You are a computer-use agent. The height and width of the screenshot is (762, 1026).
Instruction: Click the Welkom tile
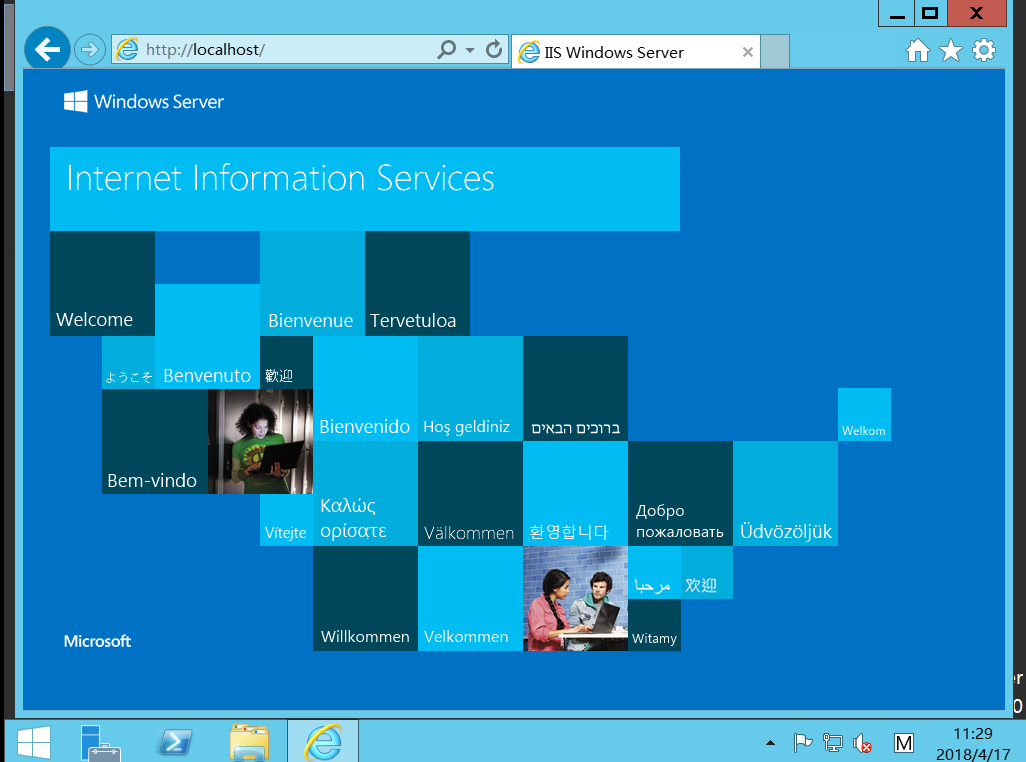864,415
